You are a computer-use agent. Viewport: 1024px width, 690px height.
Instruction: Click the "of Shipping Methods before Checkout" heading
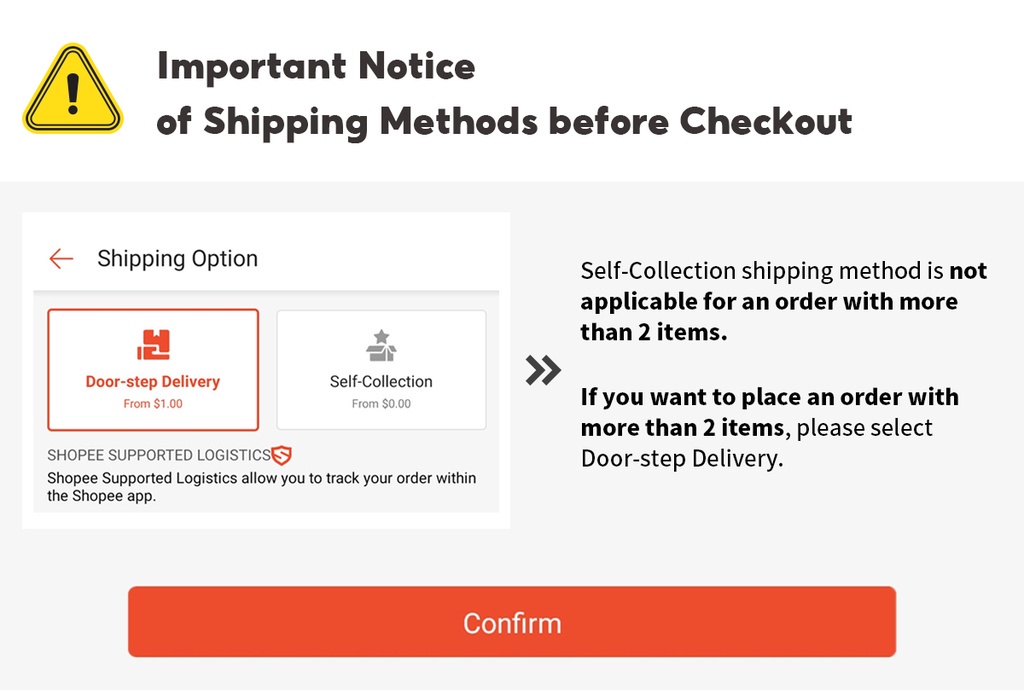[504, 121]
